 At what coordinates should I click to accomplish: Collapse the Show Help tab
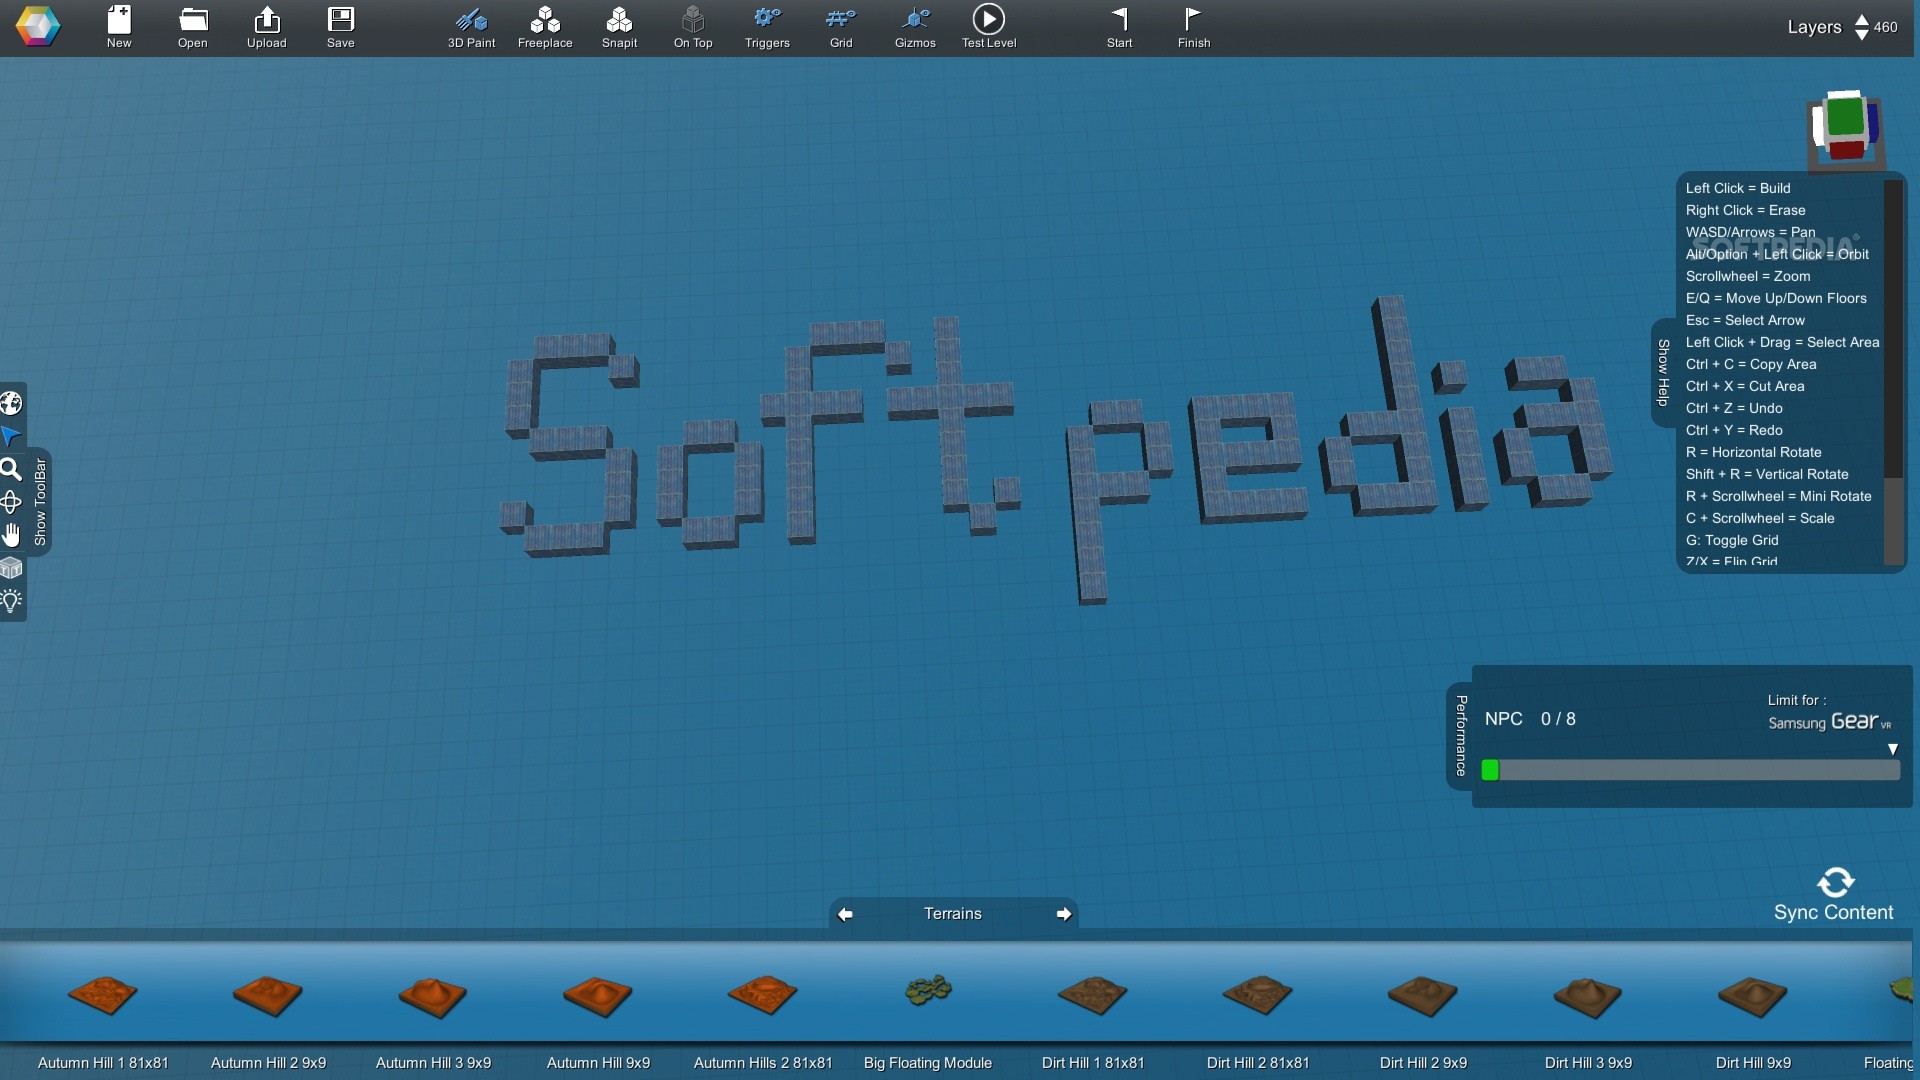coord(1663,373)
